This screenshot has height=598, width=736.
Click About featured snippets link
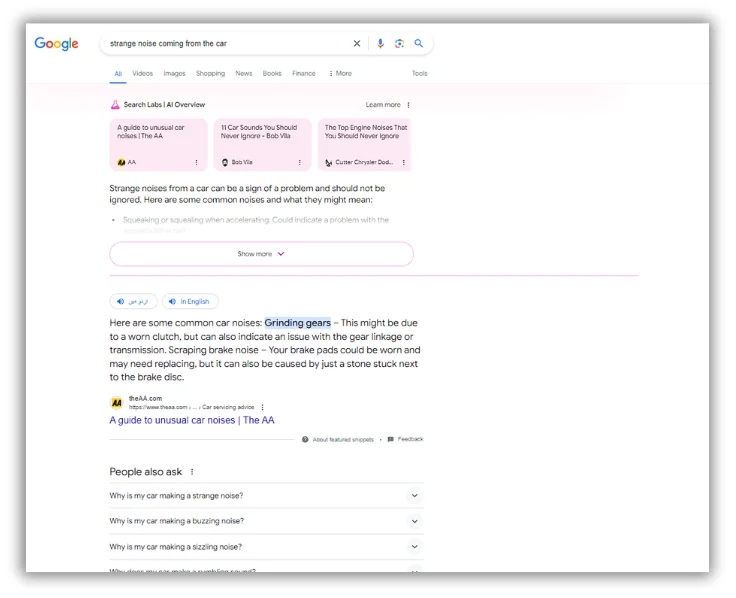coord(343,440)
